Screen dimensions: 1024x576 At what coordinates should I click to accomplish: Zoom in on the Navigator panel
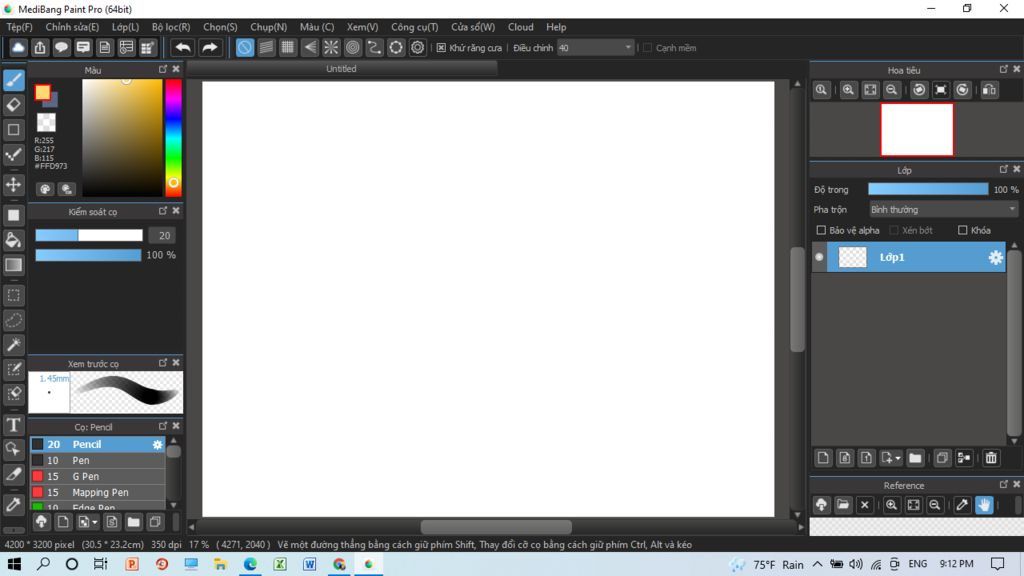coord(848,90)
